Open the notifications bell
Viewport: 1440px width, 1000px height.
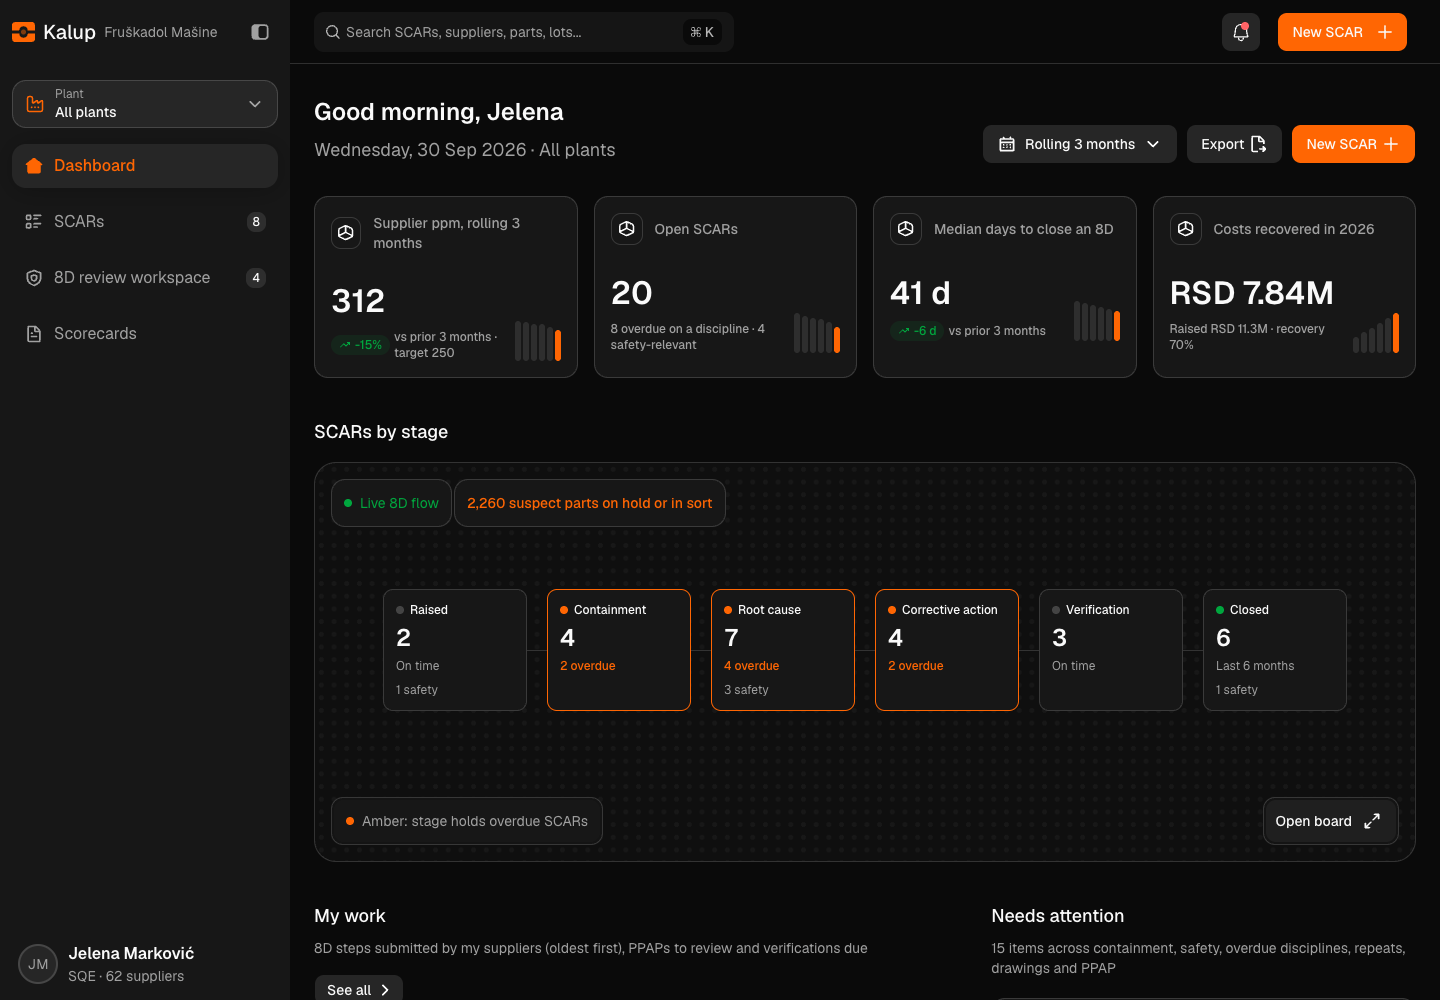point(1240,32)
